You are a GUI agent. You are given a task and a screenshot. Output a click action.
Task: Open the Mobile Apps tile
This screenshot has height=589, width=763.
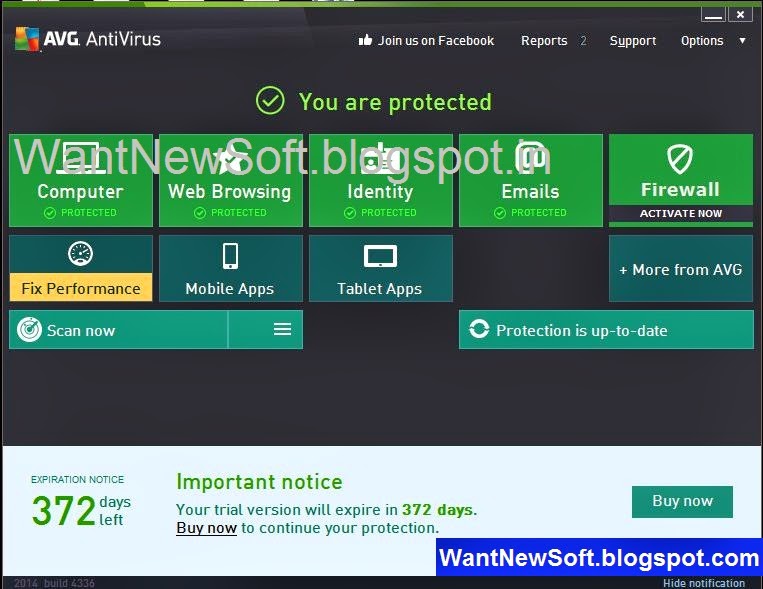[x=231, y=269]
